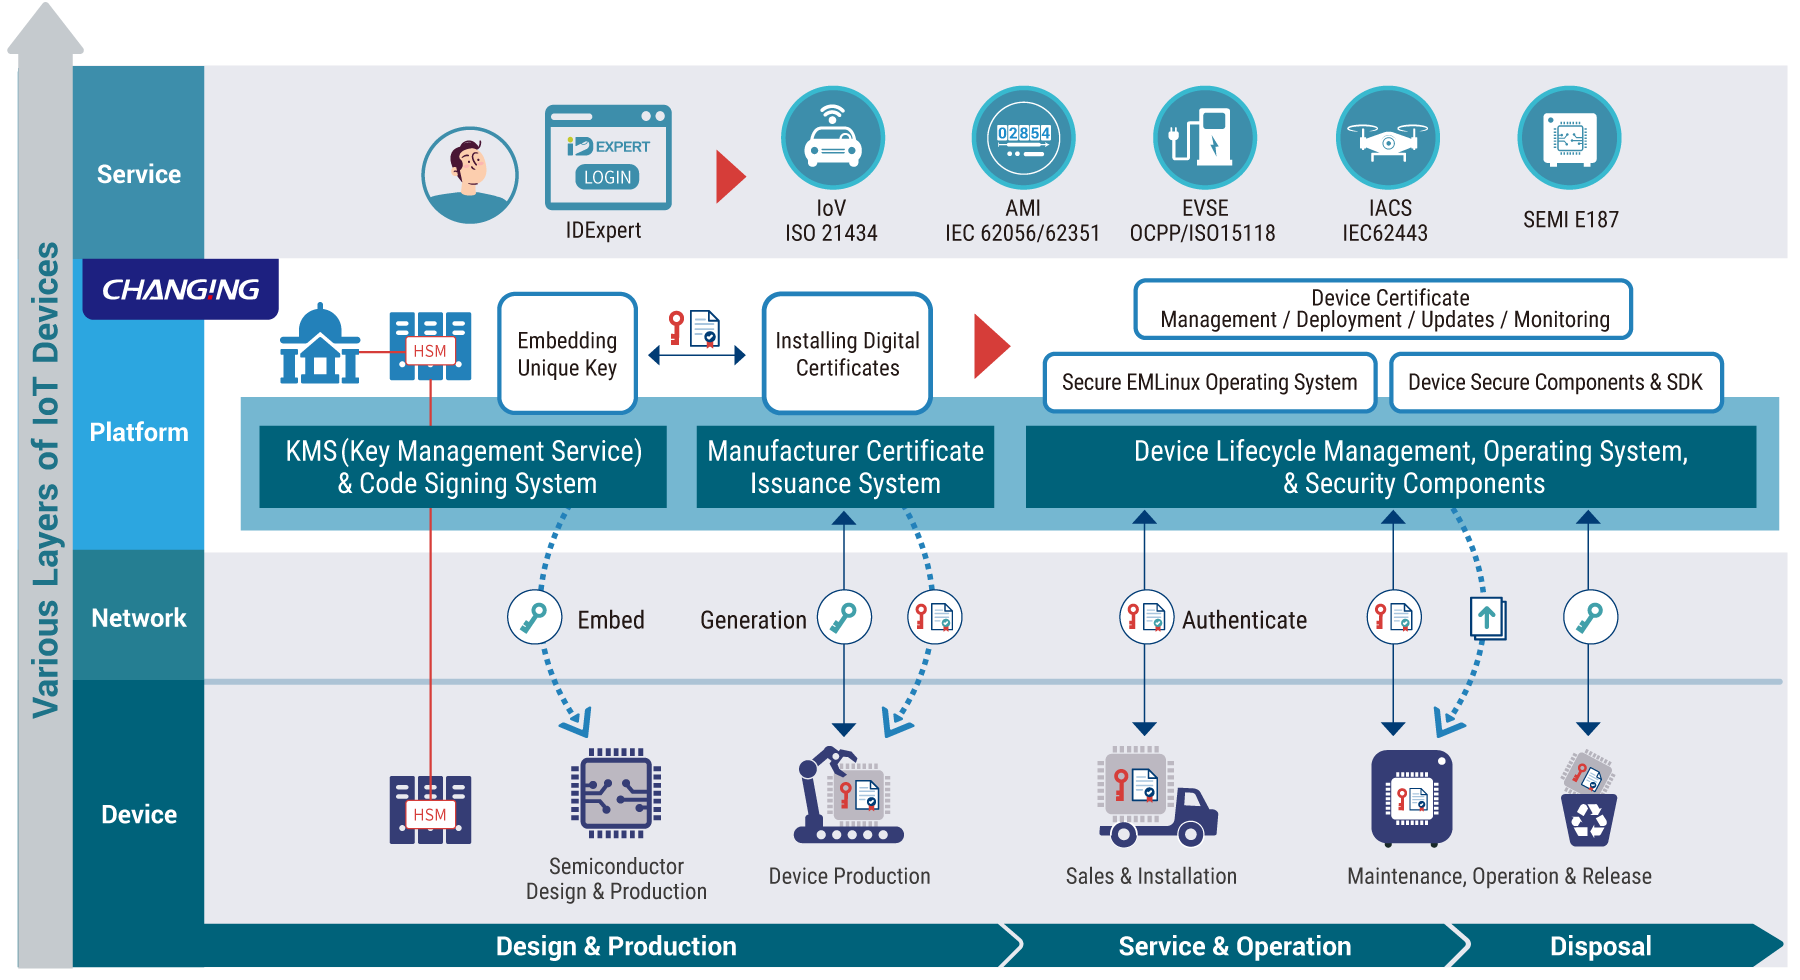Click the user avatar portrait
The height and width of the screenshot is (980, 1800).
pos(470,175)
